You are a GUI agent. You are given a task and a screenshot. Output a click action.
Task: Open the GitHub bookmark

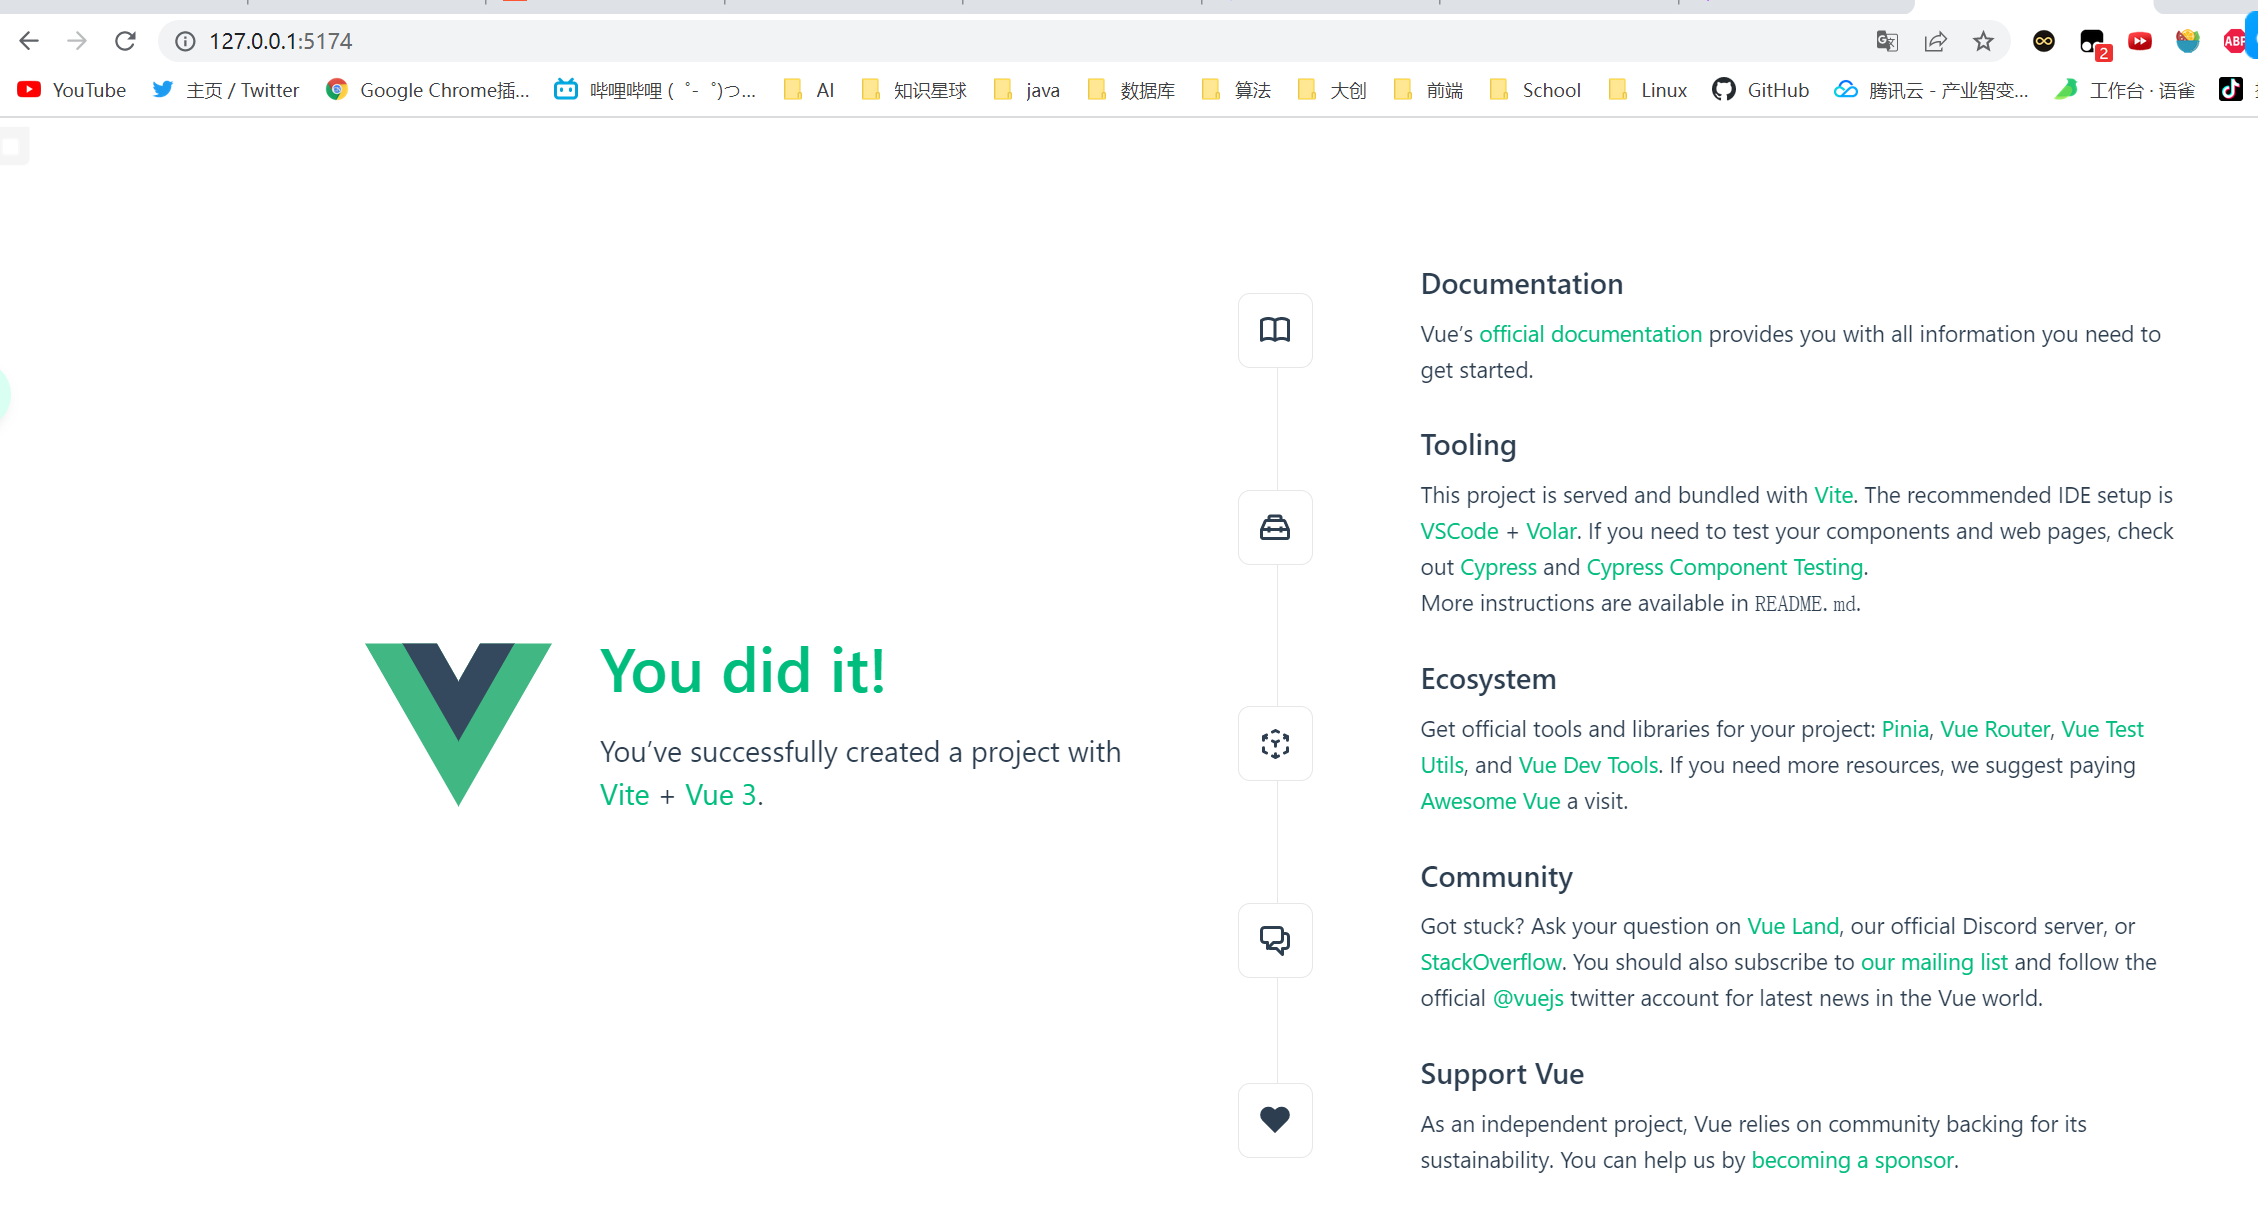click(1761, 90)
